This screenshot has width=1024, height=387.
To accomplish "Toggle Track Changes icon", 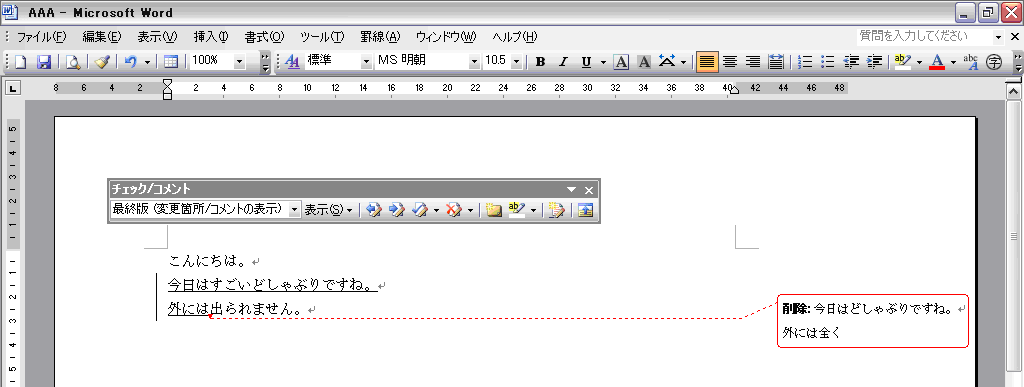I will point(556,209).
